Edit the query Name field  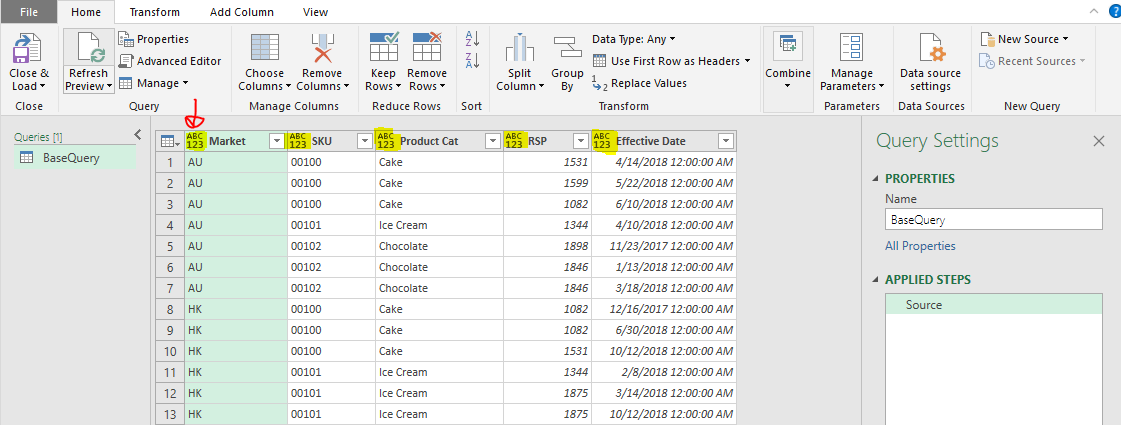point(993,219)
